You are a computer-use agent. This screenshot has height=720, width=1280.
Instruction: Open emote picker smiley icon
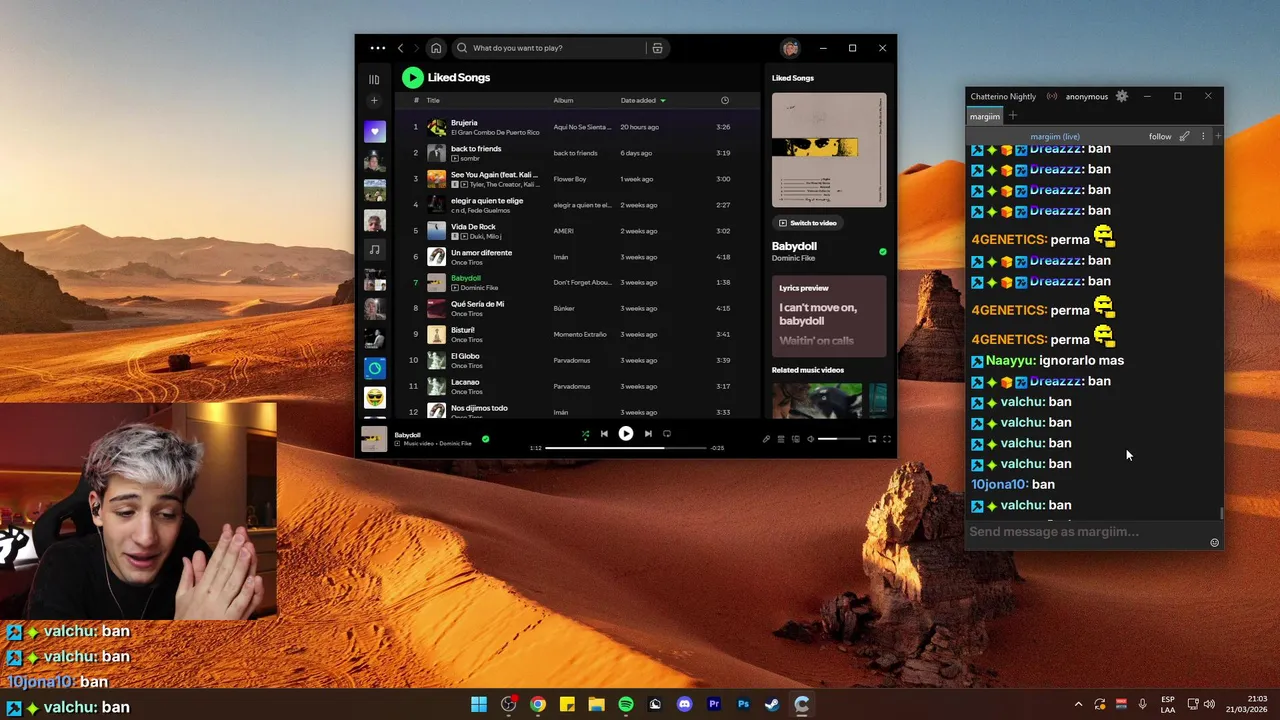(x=1215, y=542)
